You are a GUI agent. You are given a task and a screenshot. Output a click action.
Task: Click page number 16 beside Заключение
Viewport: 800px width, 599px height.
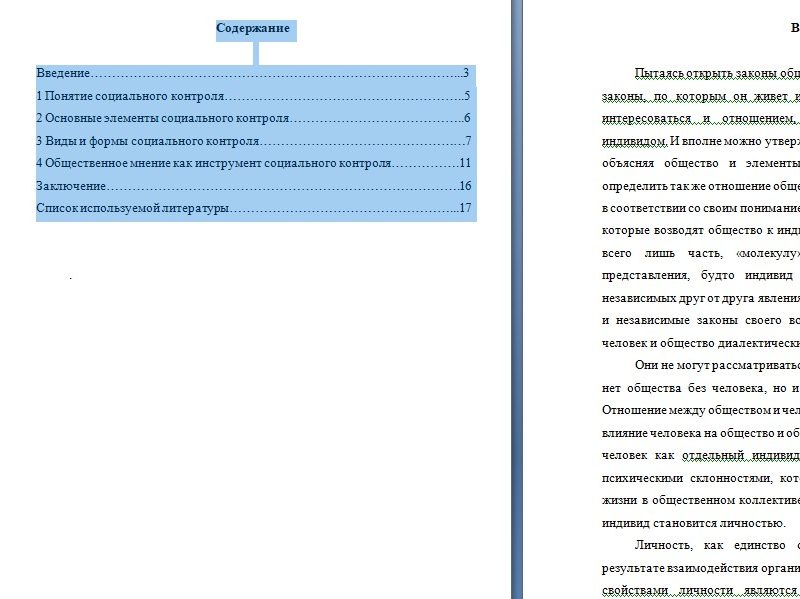465,186
